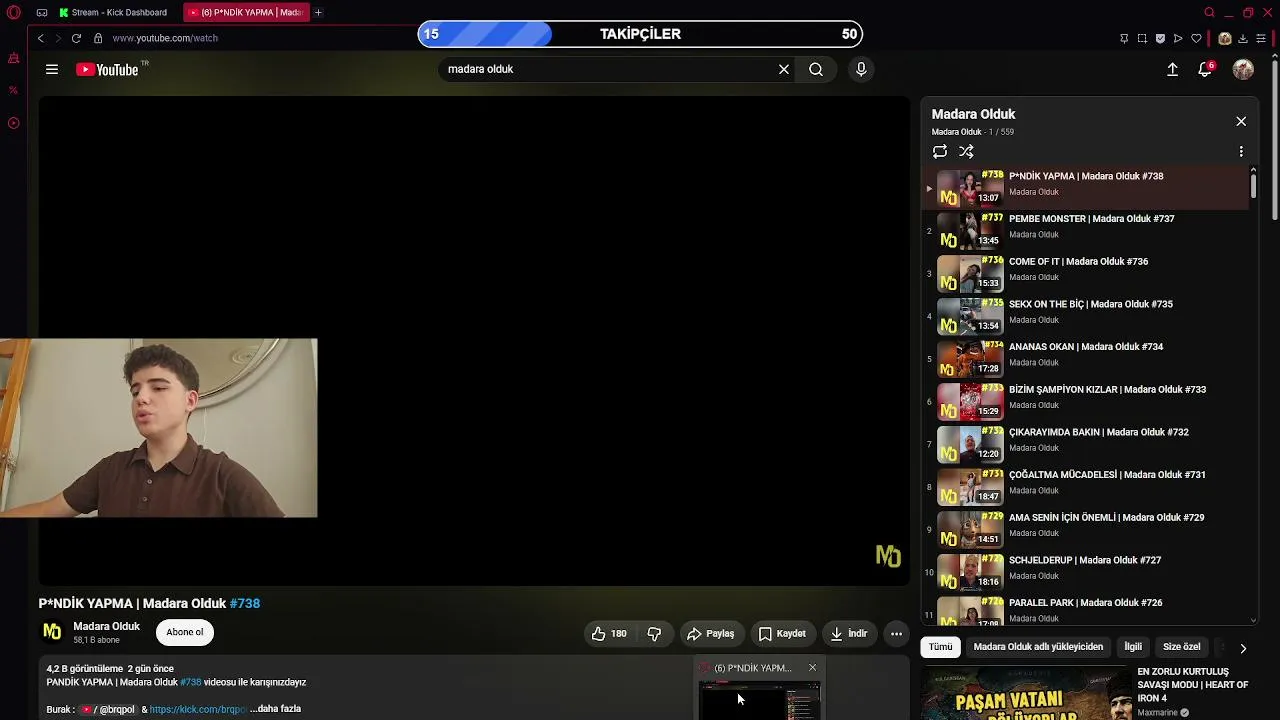The image size is (1280, 720).
Task: Open the sidebar player icon
Action: (x=13, y=123)
